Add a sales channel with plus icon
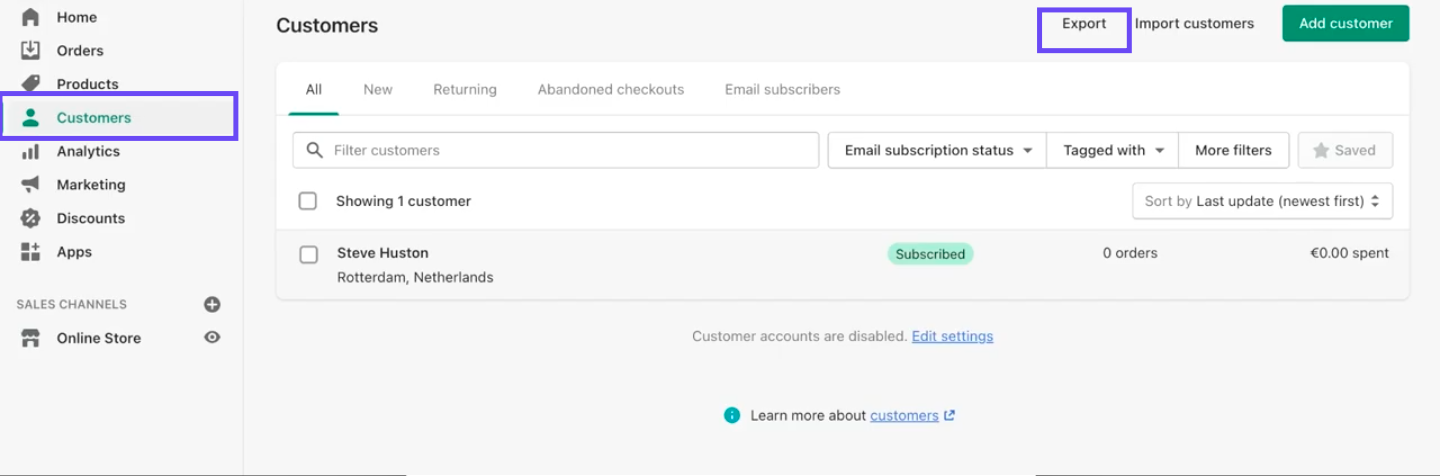The height and width of the screenshot is (476, 1440). [x=212, y=304]
